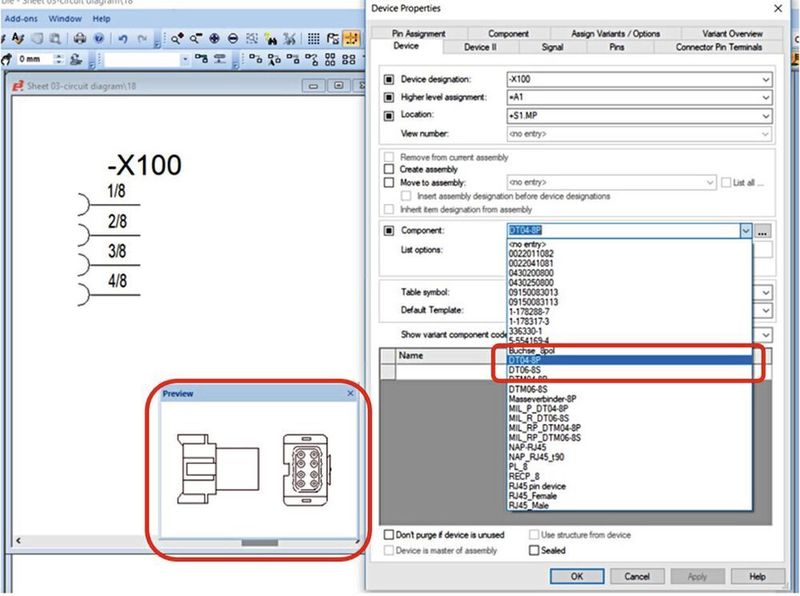Screen dimensions: 800x596
Task: Open the Device designation -X100 dropdown
Action: coord(765,79)
